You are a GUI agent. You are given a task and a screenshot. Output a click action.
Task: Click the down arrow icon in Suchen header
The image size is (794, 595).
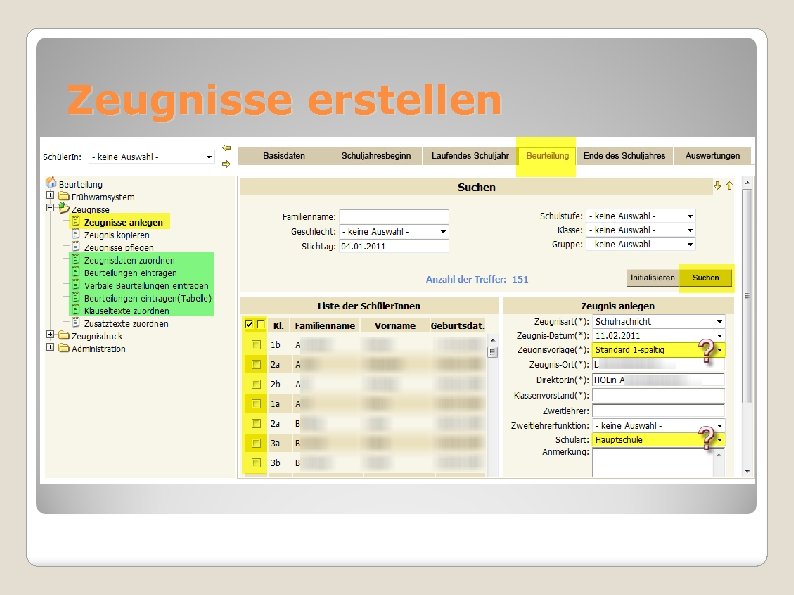(x=718, y=186)
